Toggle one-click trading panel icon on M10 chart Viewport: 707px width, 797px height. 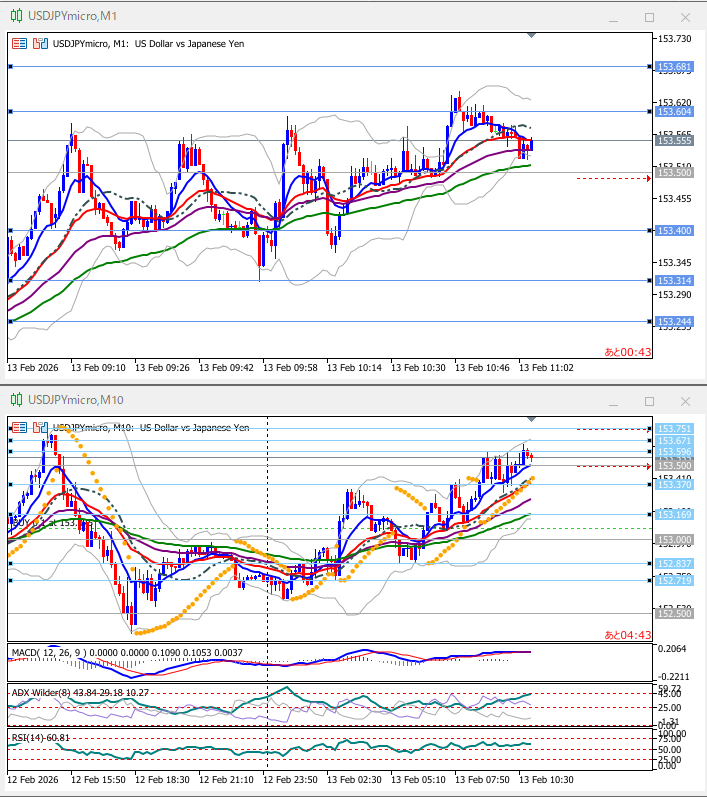[20, 427]
